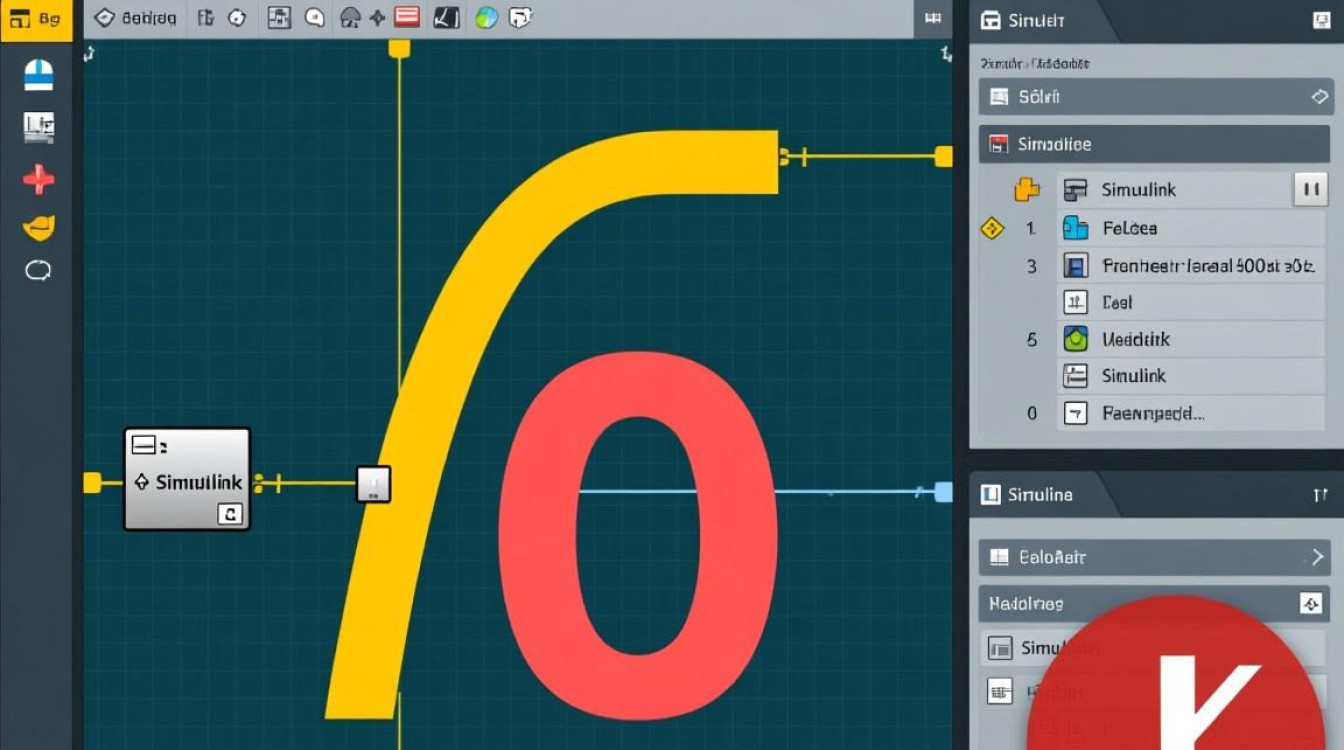Click the Simulink block on the canvas

(187, 479)
